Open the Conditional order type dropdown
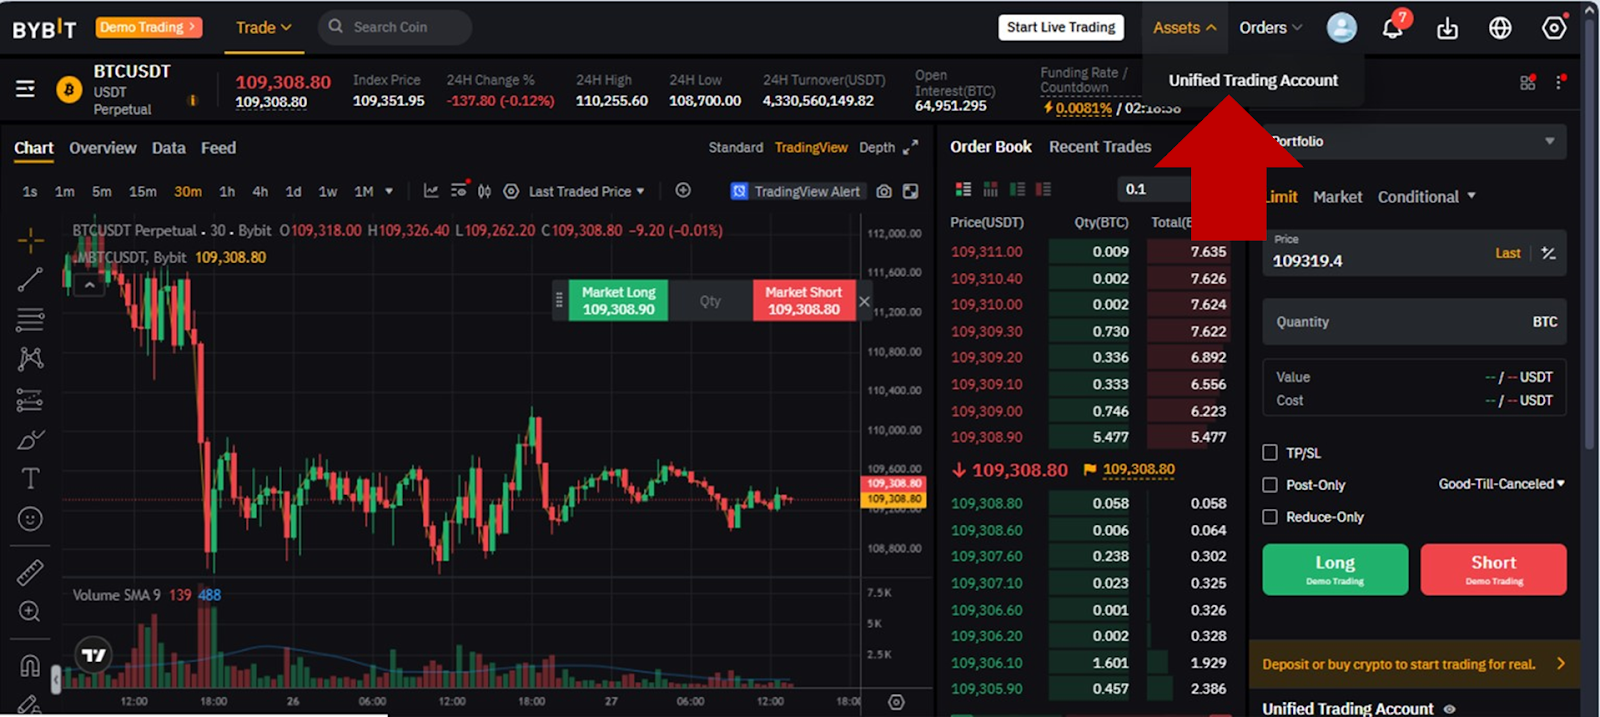Image resolution: width=1600 pixels, height=717 pixels. pos(1427,197)
